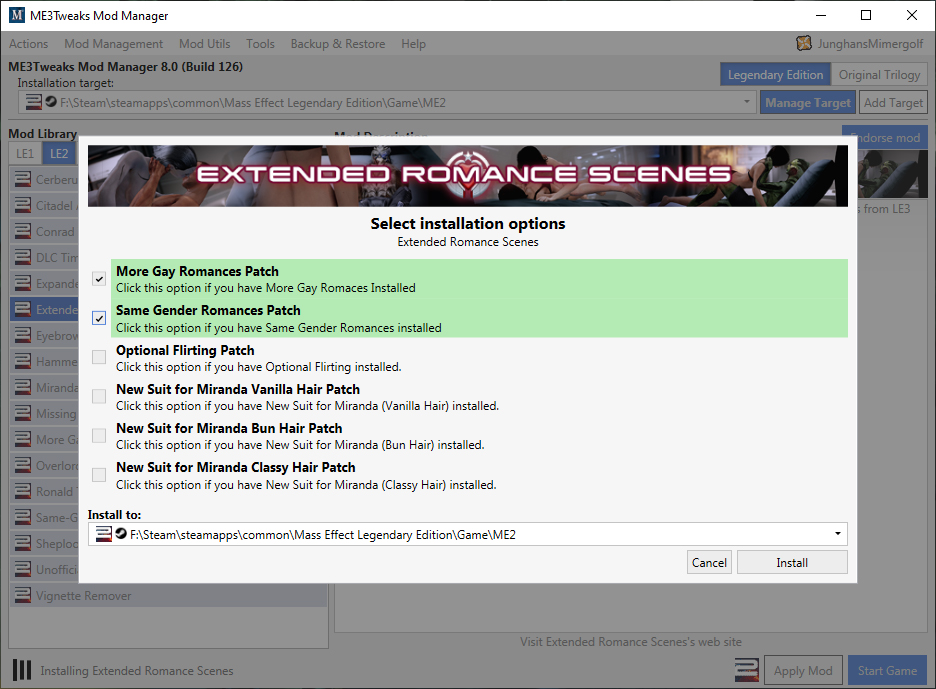The image size is (936, 689).
Task: Select the LE2 mod library tab
Action: pyautogui.click(x=59, y=153)
